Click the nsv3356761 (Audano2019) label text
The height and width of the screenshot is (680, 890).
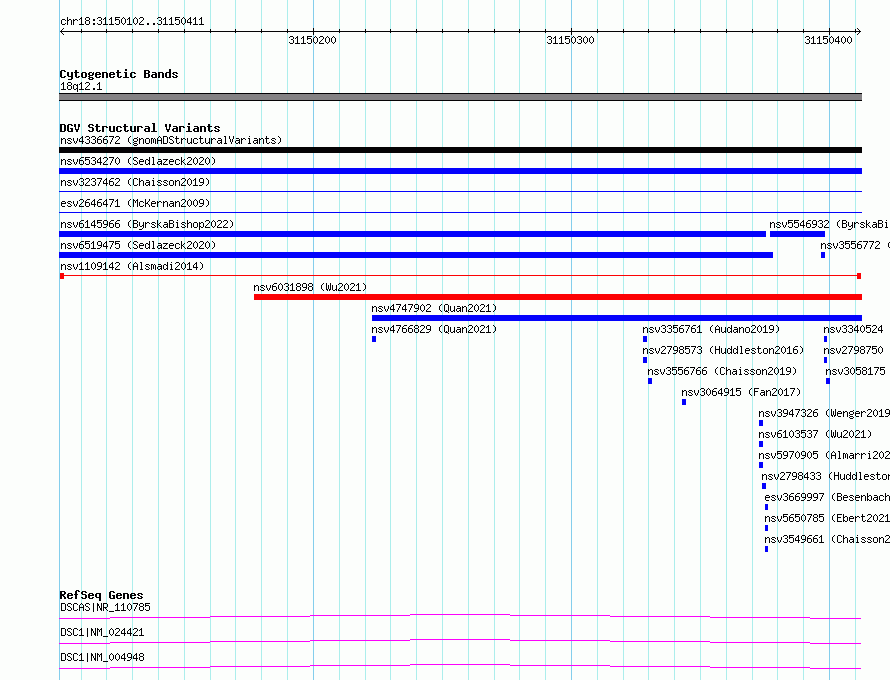point(711,329)
